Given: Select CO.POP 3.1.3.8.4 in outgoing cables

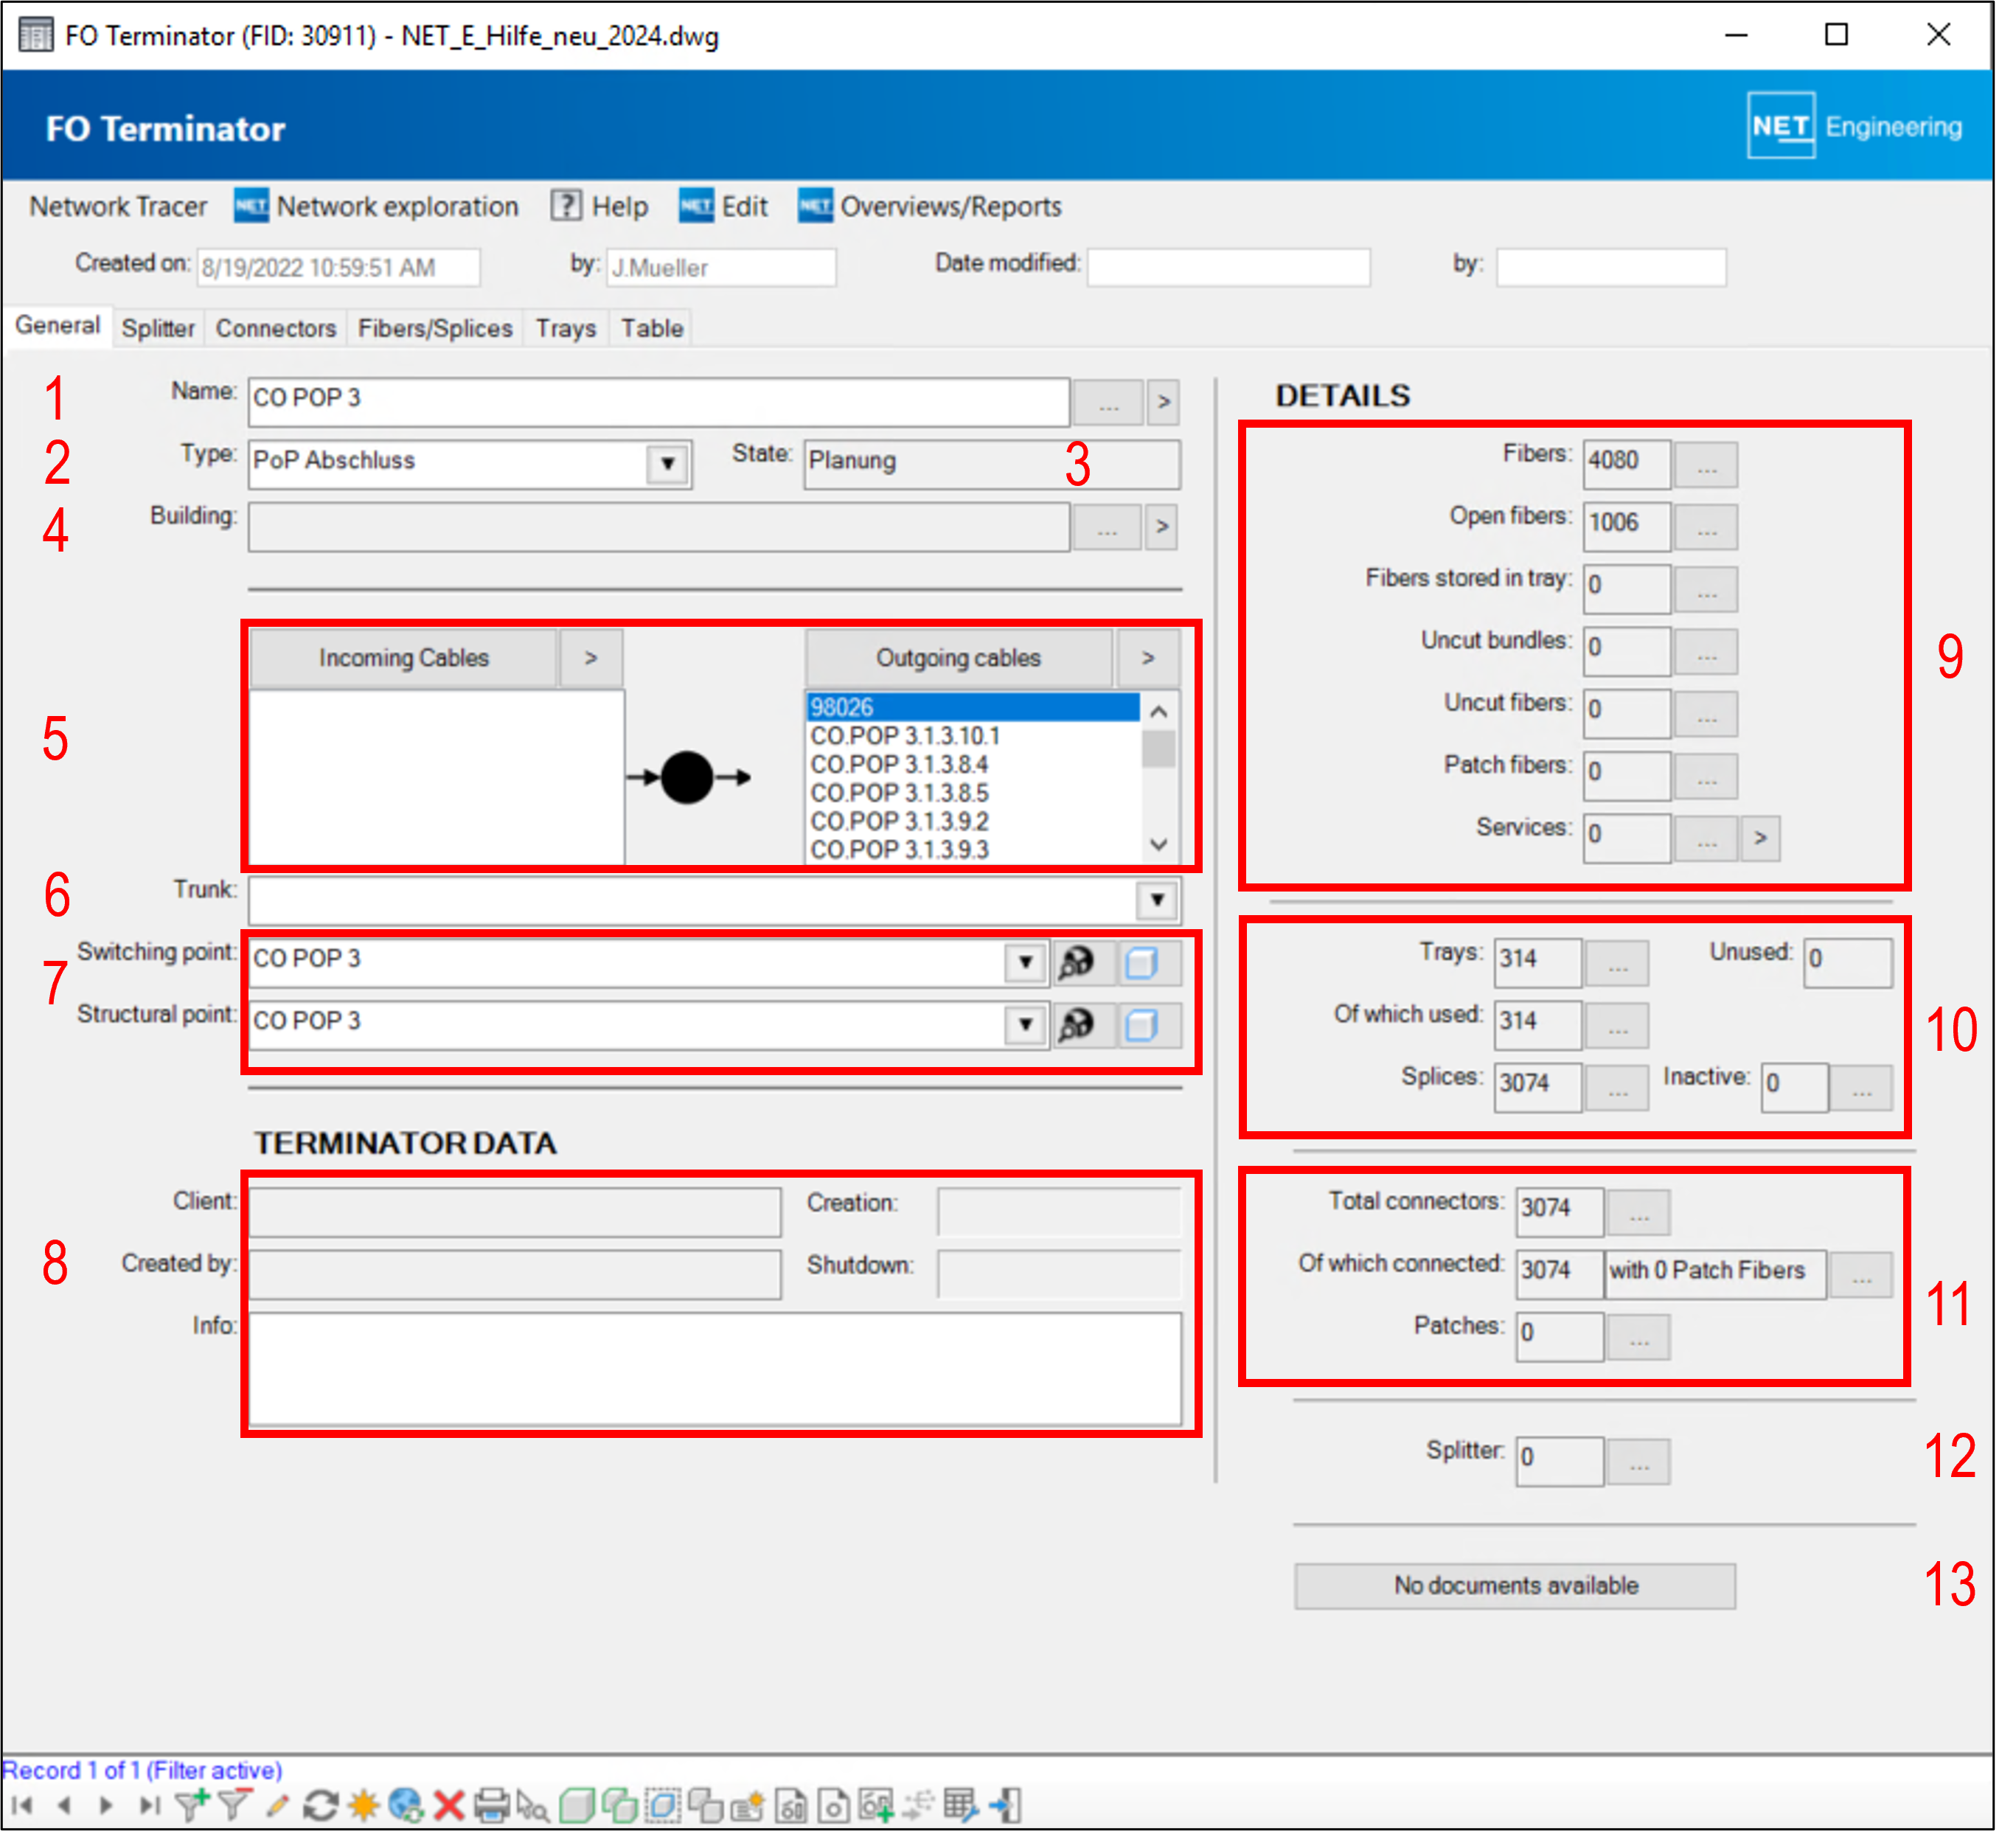Looking at the screenshot, I should pos(899,764).
